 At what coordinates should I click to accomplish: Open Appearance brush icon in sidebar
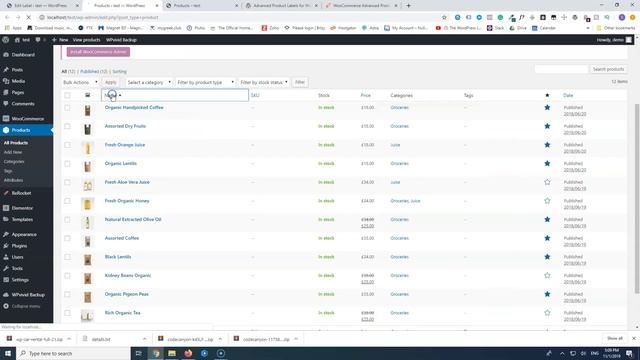6,235
